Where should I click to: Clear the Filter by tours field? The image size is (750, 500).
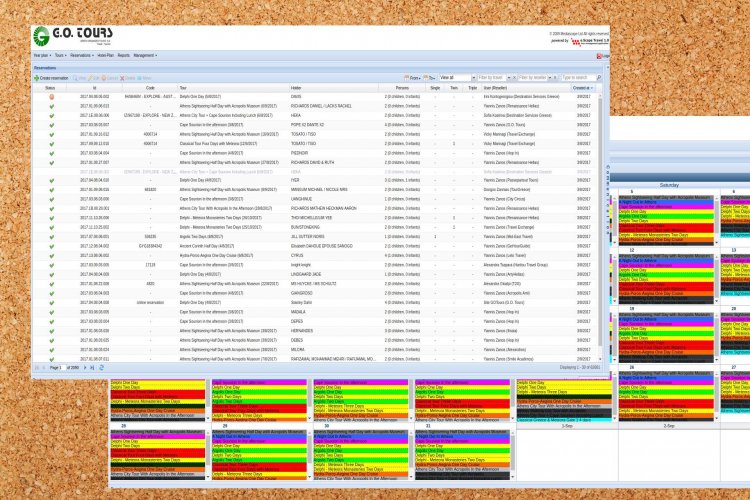515,78
